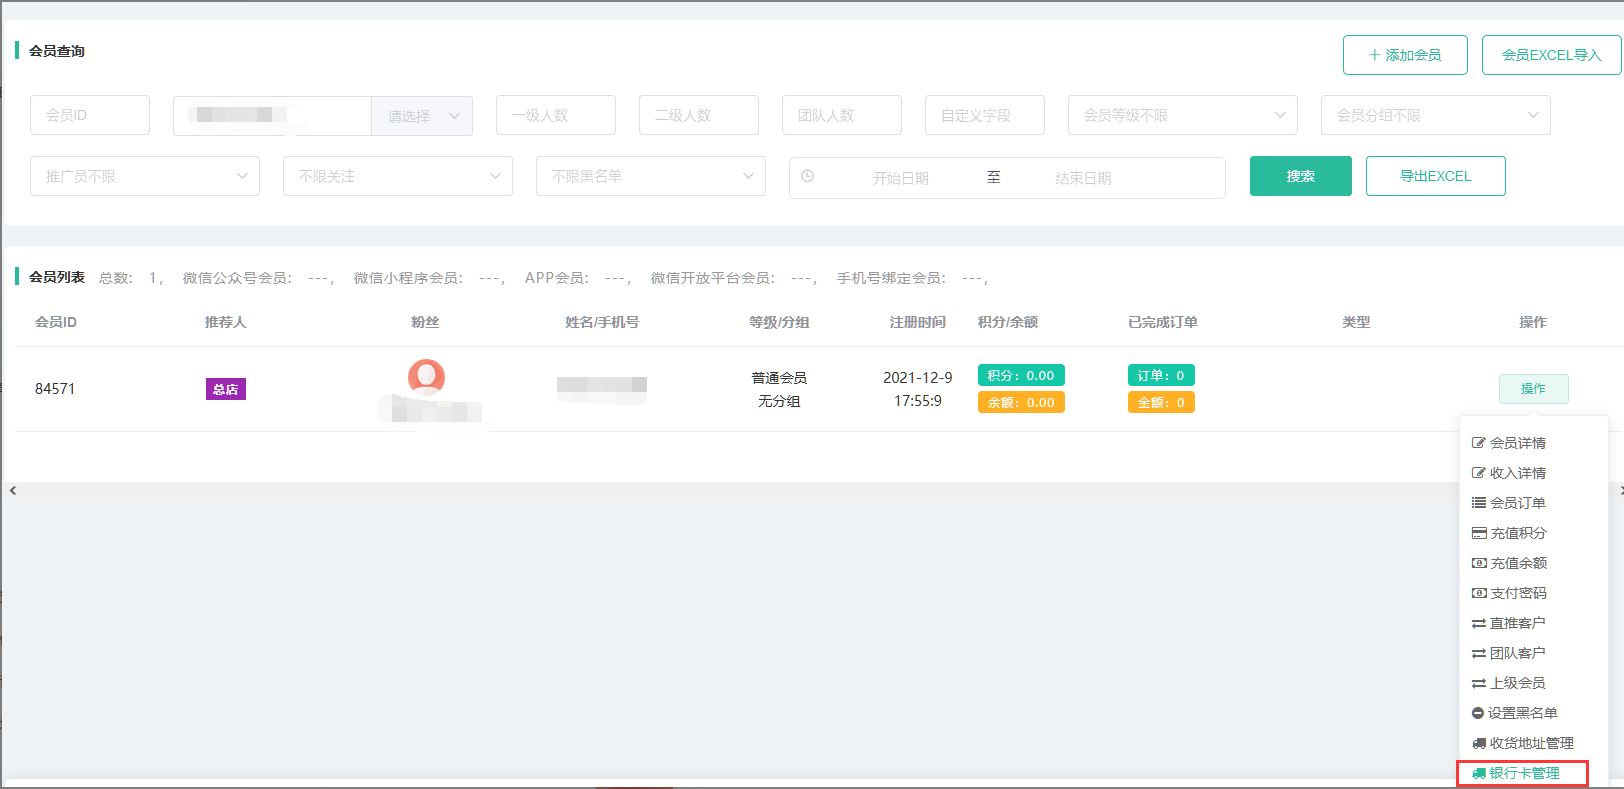Open the 不限黑名单 dropdown

coord(651,176)
